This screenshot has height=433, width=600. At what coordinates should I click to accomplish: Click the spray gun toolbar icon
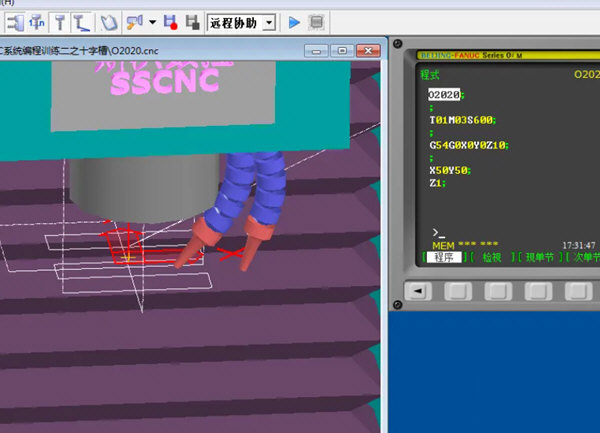tap(134, 21)
